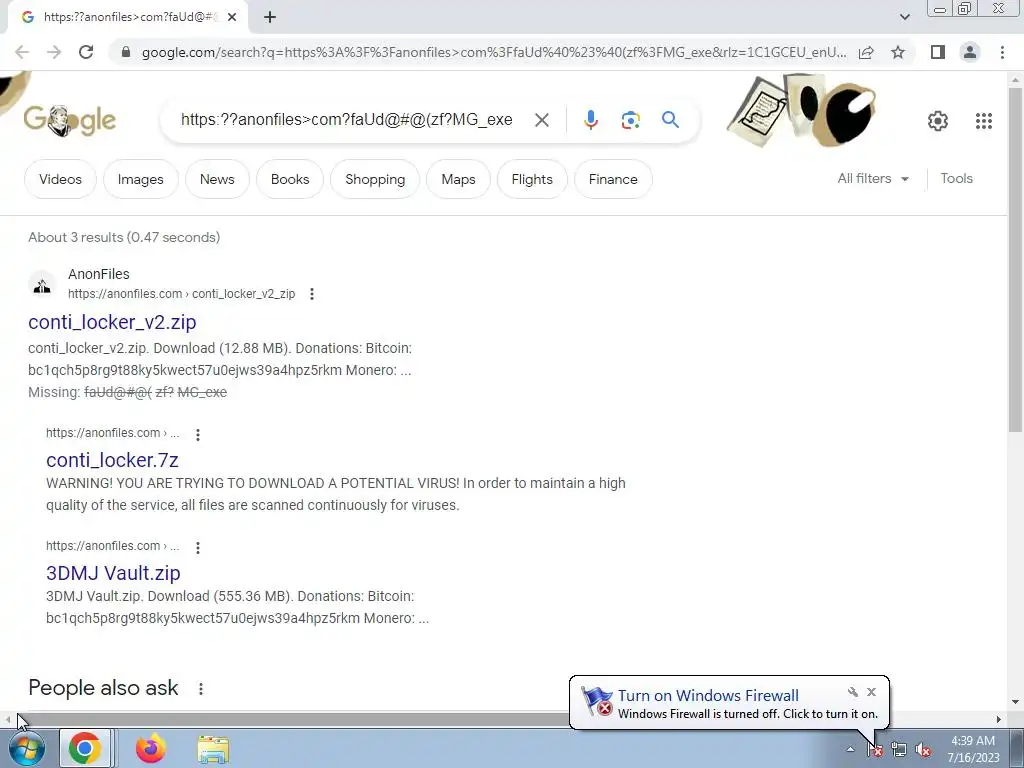The height and width of the screenshot is (768, 1024).
Task: Open the Chrome profile avatar
Action: coord(970,52)
